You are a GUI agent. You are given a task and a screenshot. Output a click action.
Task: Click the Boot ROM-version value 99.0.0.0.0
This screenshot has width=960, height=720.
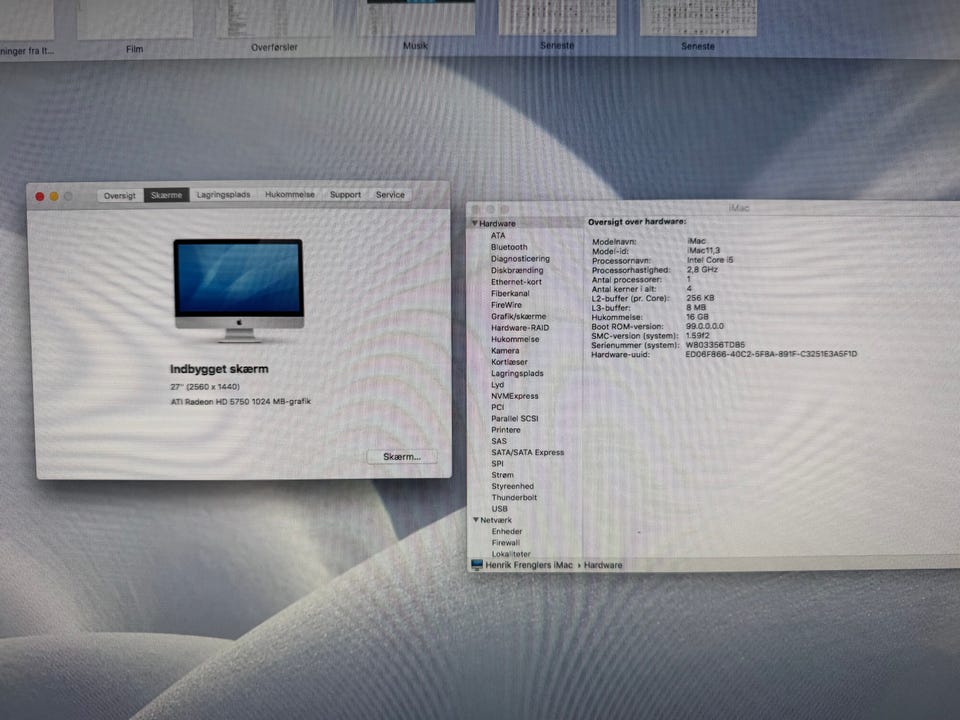pos(705,326)
